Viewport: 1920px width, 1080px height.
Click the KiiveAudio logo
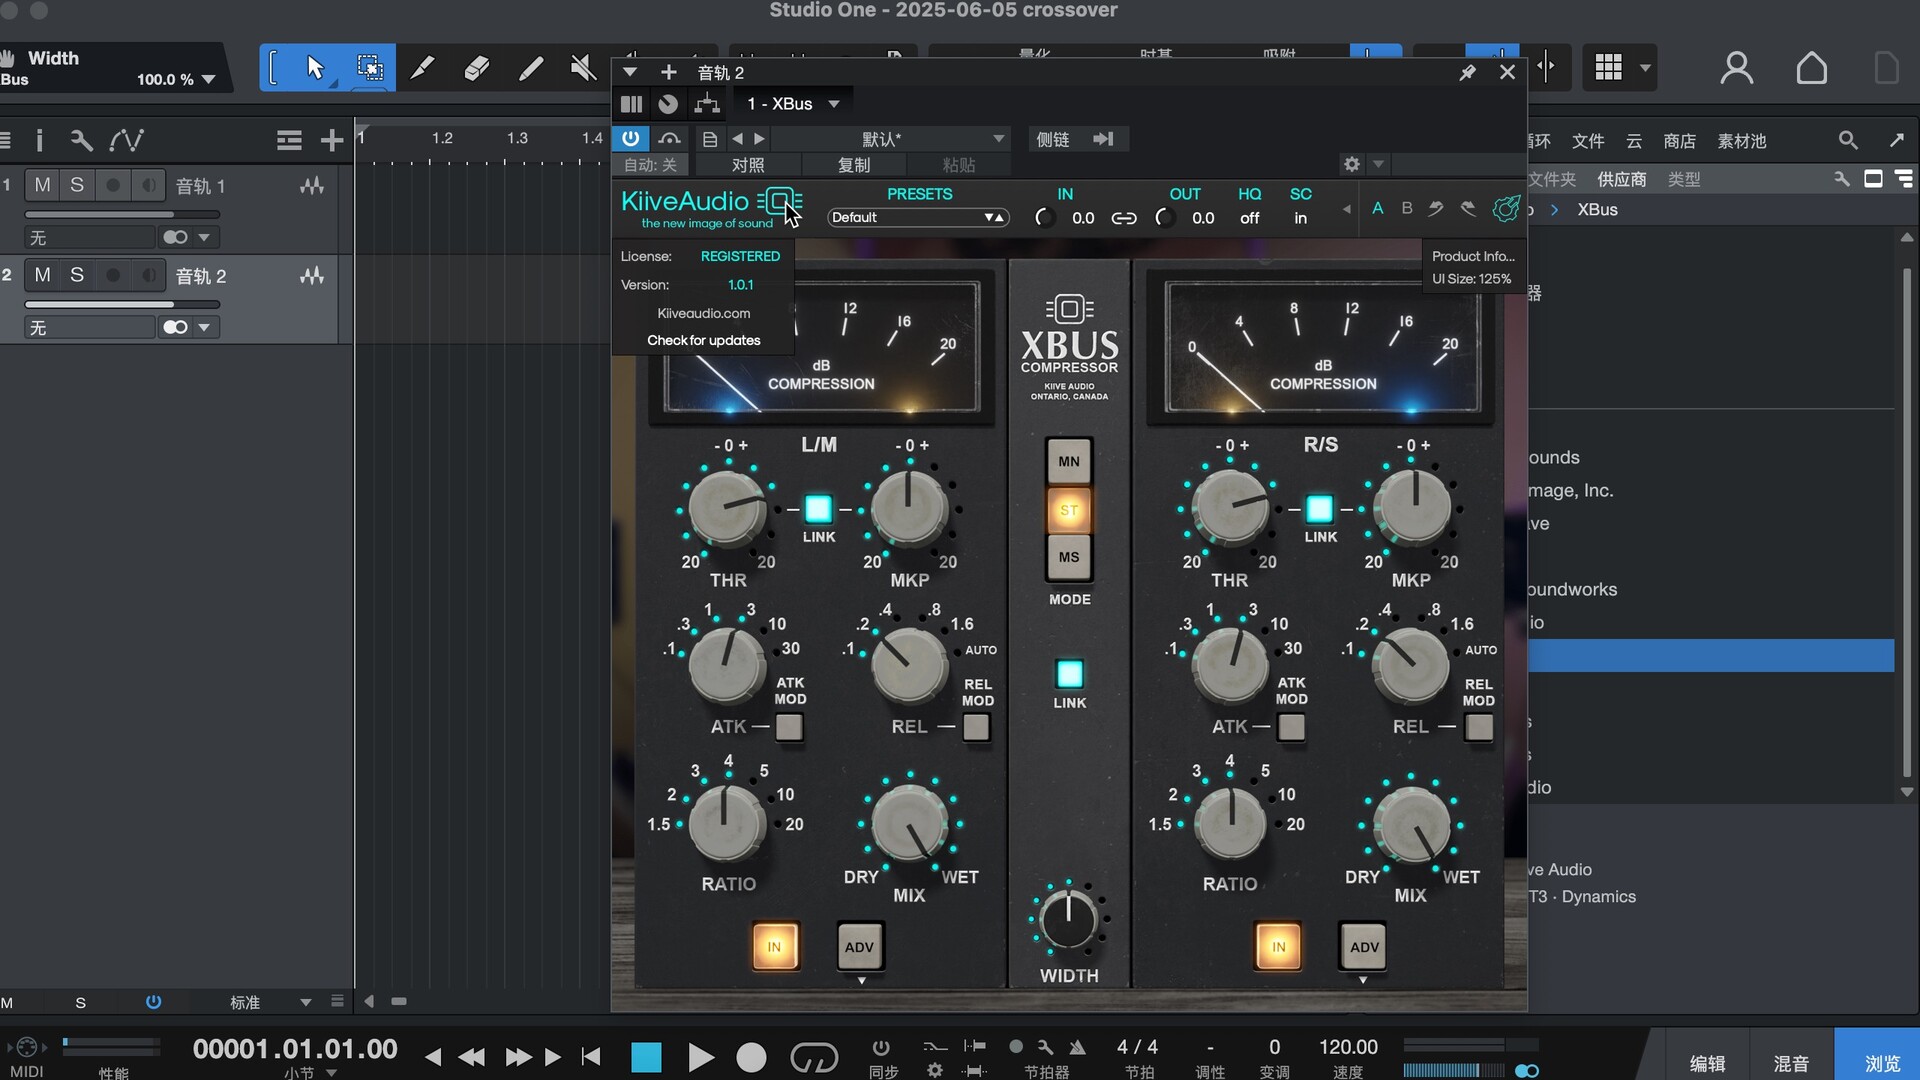710,207
